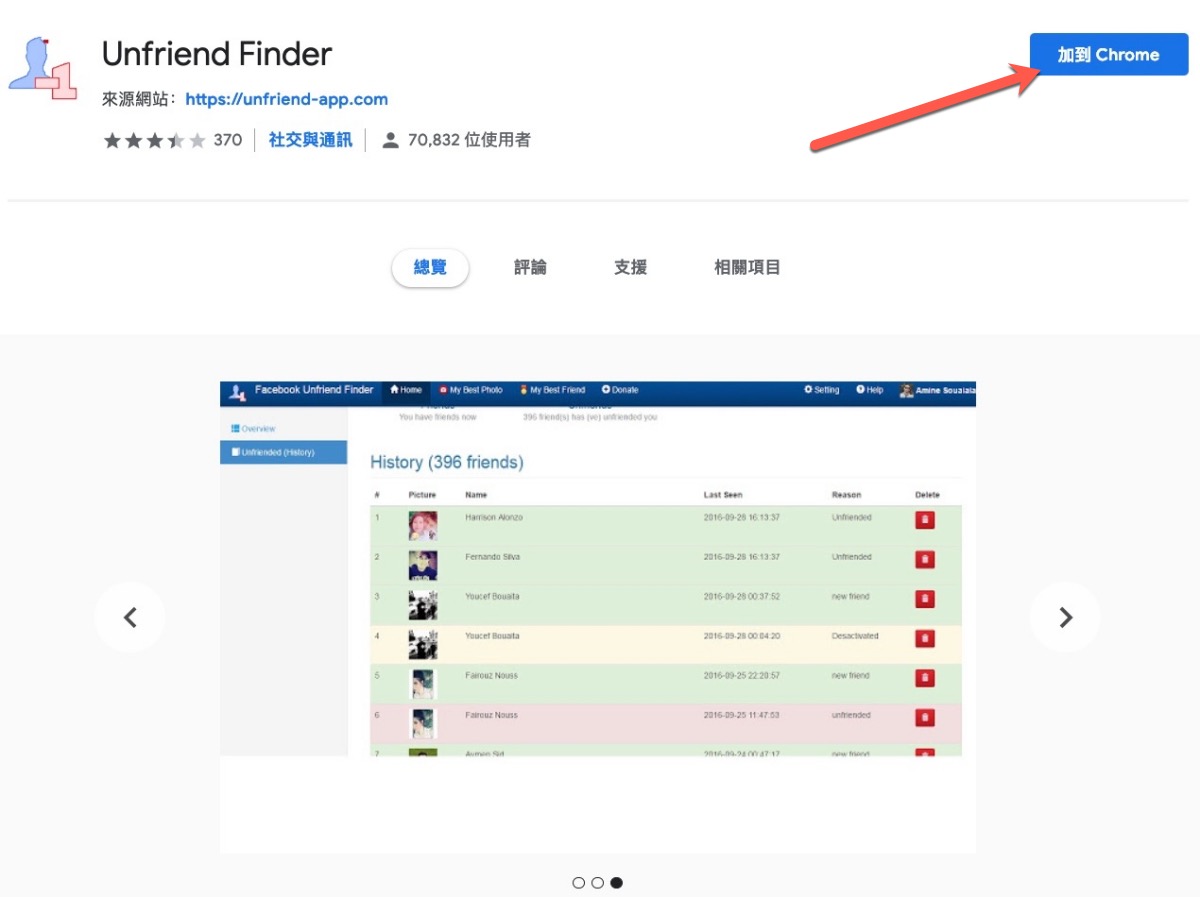Image resolution: width=1200 pixels, height=897 pixels.
Task: Open Setting in the screenshot navbar
Action: [822, 390]
